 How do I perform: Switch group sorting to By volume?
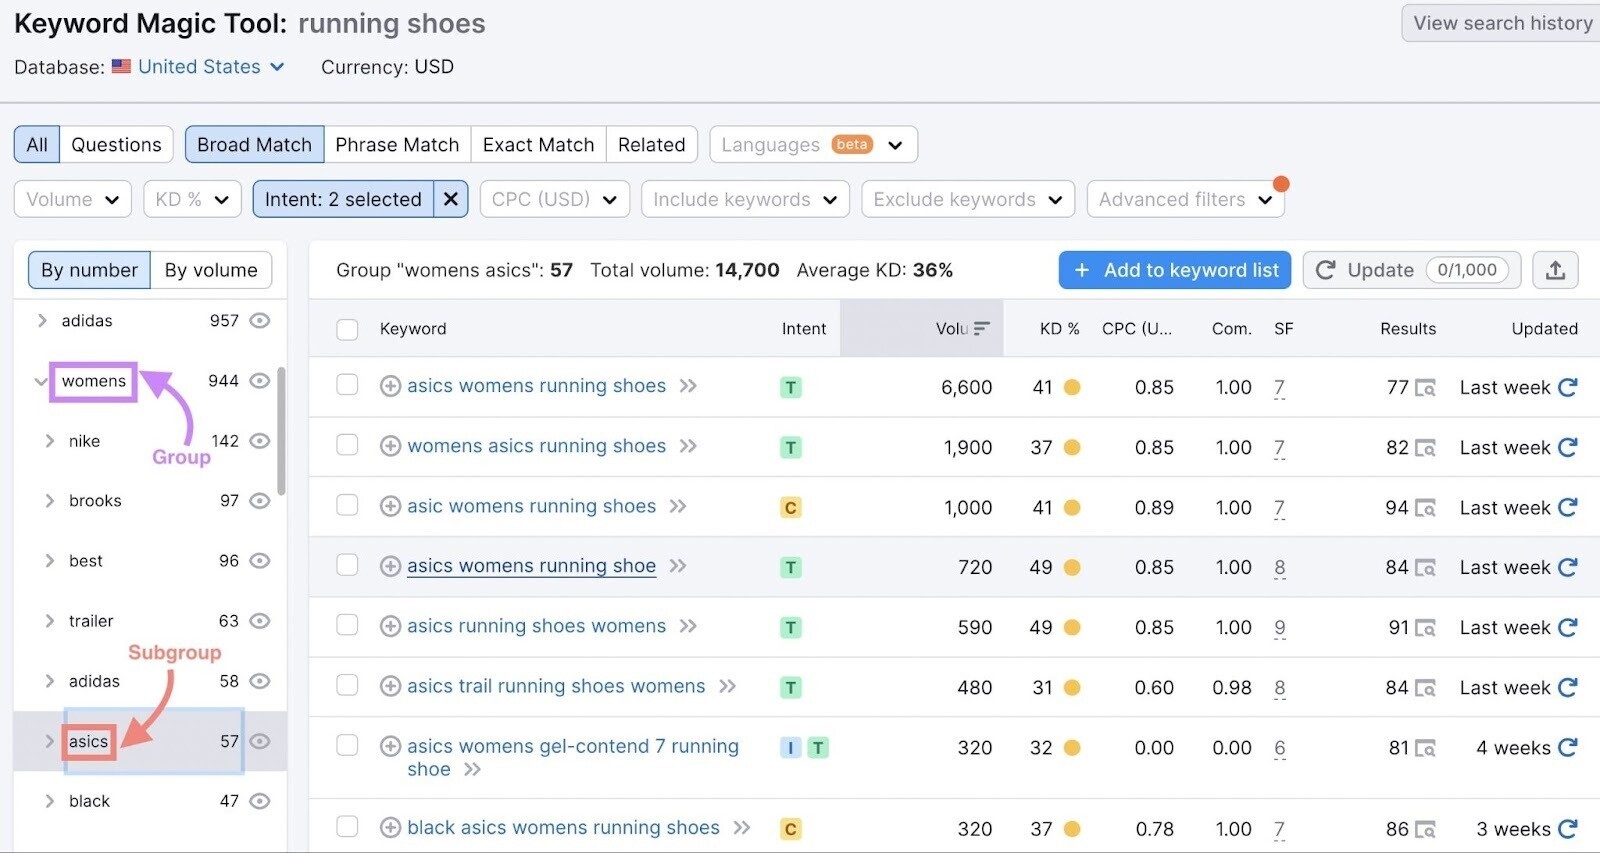pyautogui.click(x=211, y=270)
